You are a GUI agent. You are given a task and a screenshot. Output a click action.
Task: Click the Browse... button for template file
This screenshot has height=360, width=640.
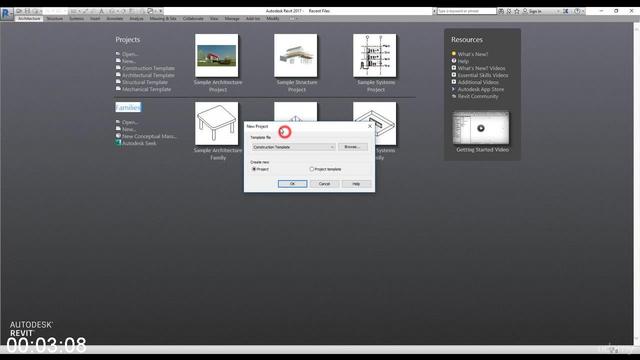pyautogui.click(x=352, y=147)
